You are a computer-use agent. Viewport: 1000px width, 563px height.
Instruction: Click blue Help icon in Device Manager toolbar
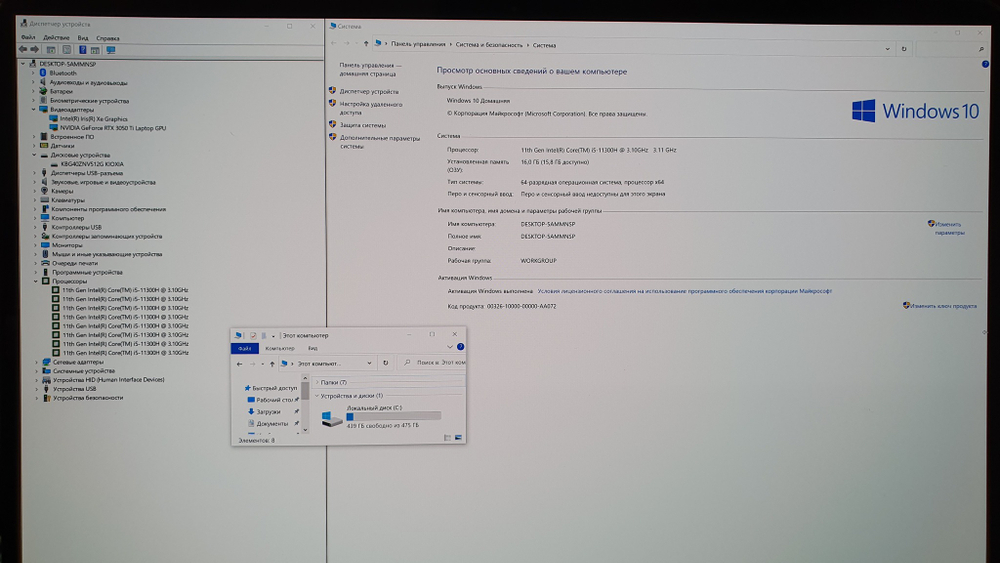point(82,50)
